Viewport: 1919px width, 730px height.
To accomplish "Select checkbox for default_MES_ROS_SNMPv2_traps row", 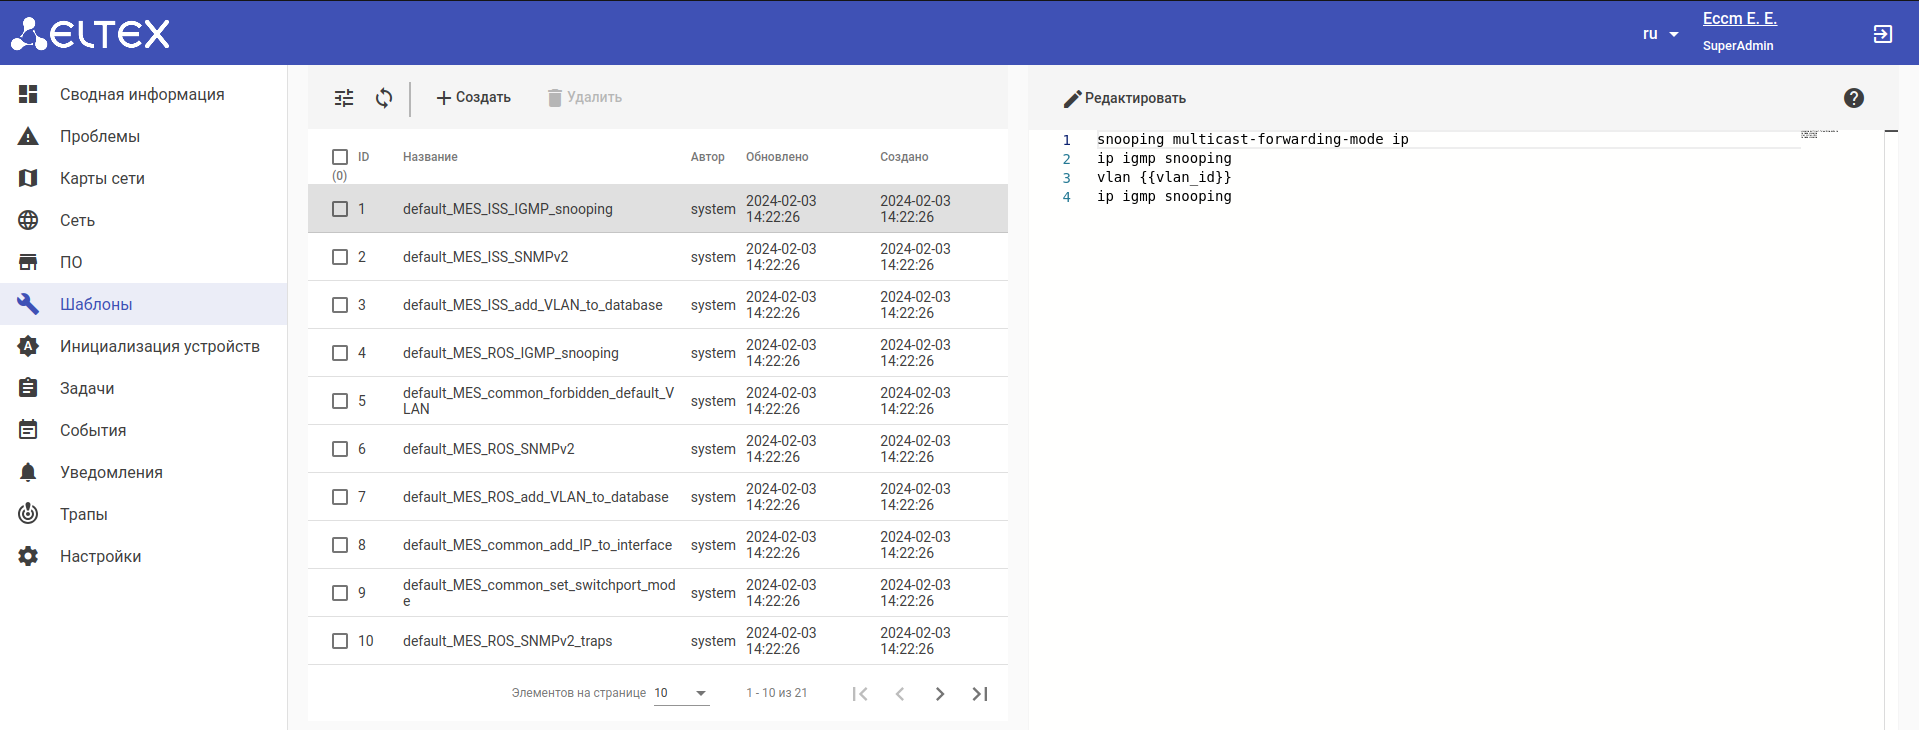I will (340, 641).
